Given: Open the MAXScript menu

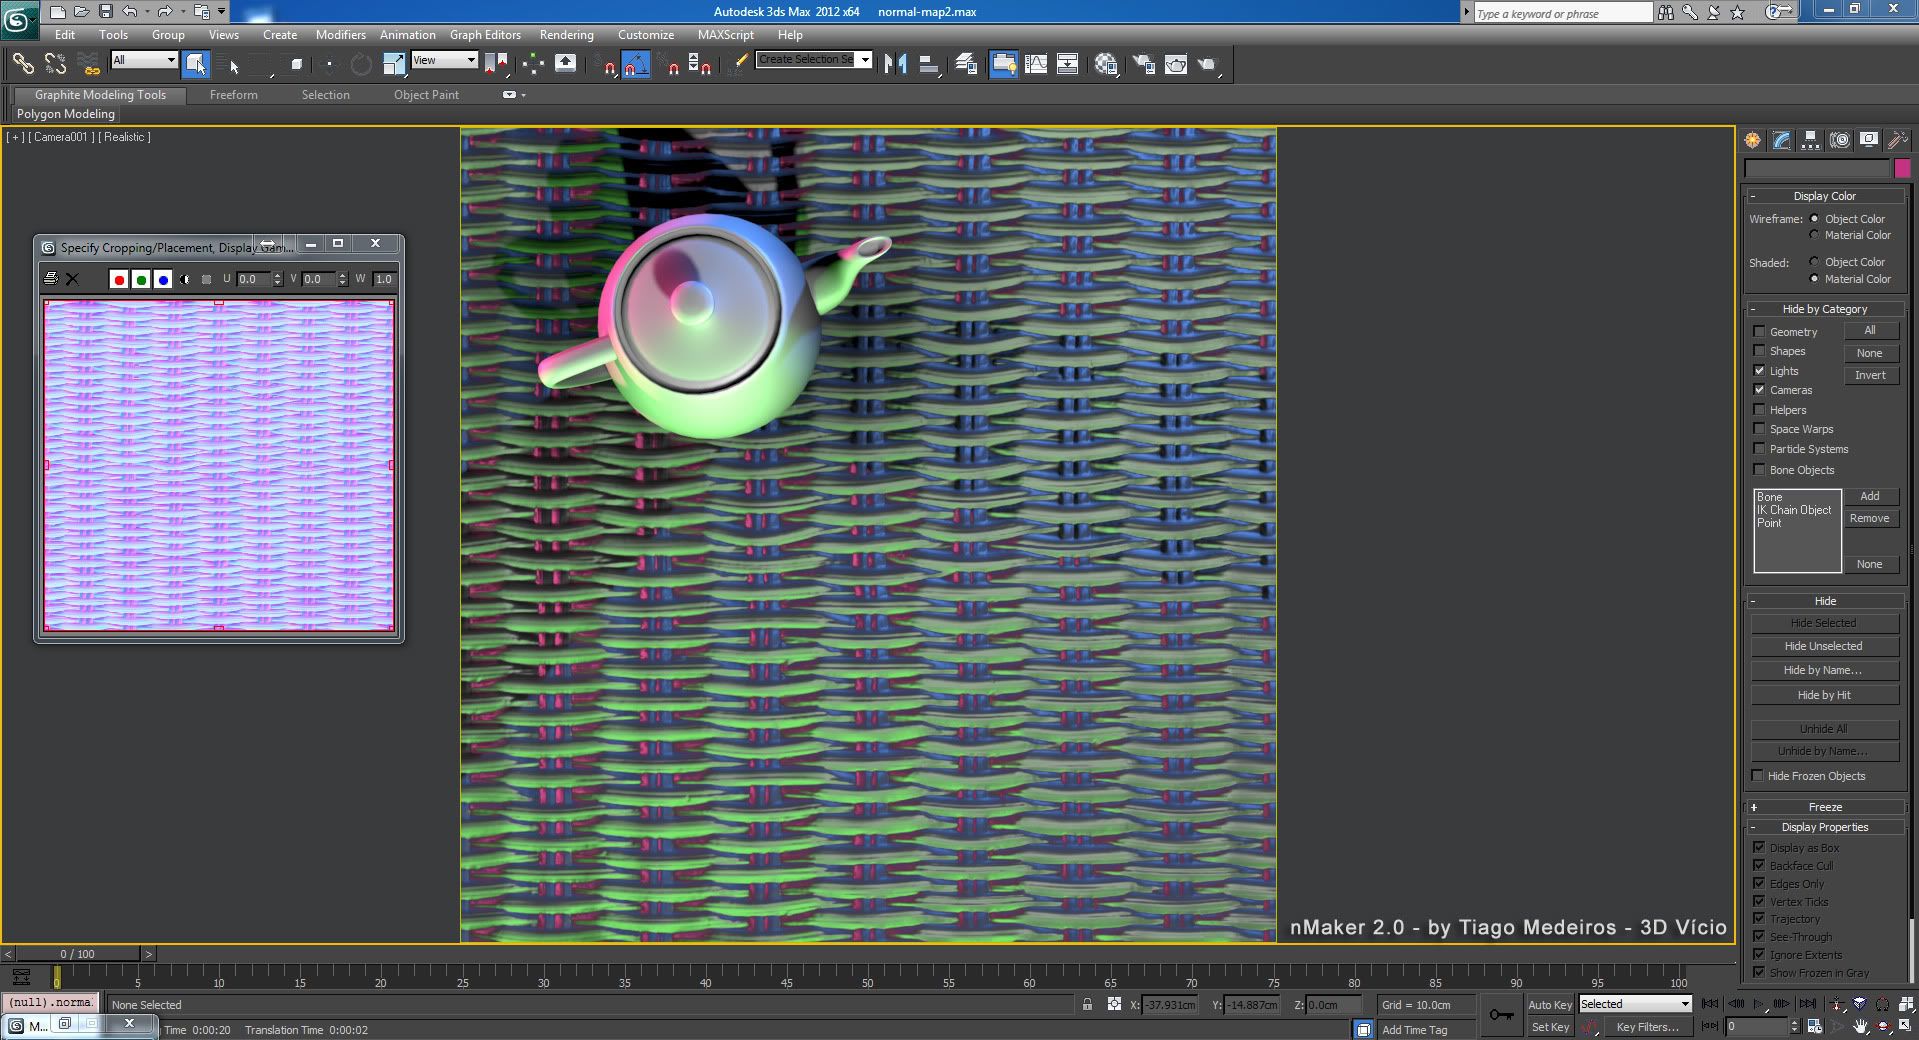Looking at the screenshot, I should 726,34.
